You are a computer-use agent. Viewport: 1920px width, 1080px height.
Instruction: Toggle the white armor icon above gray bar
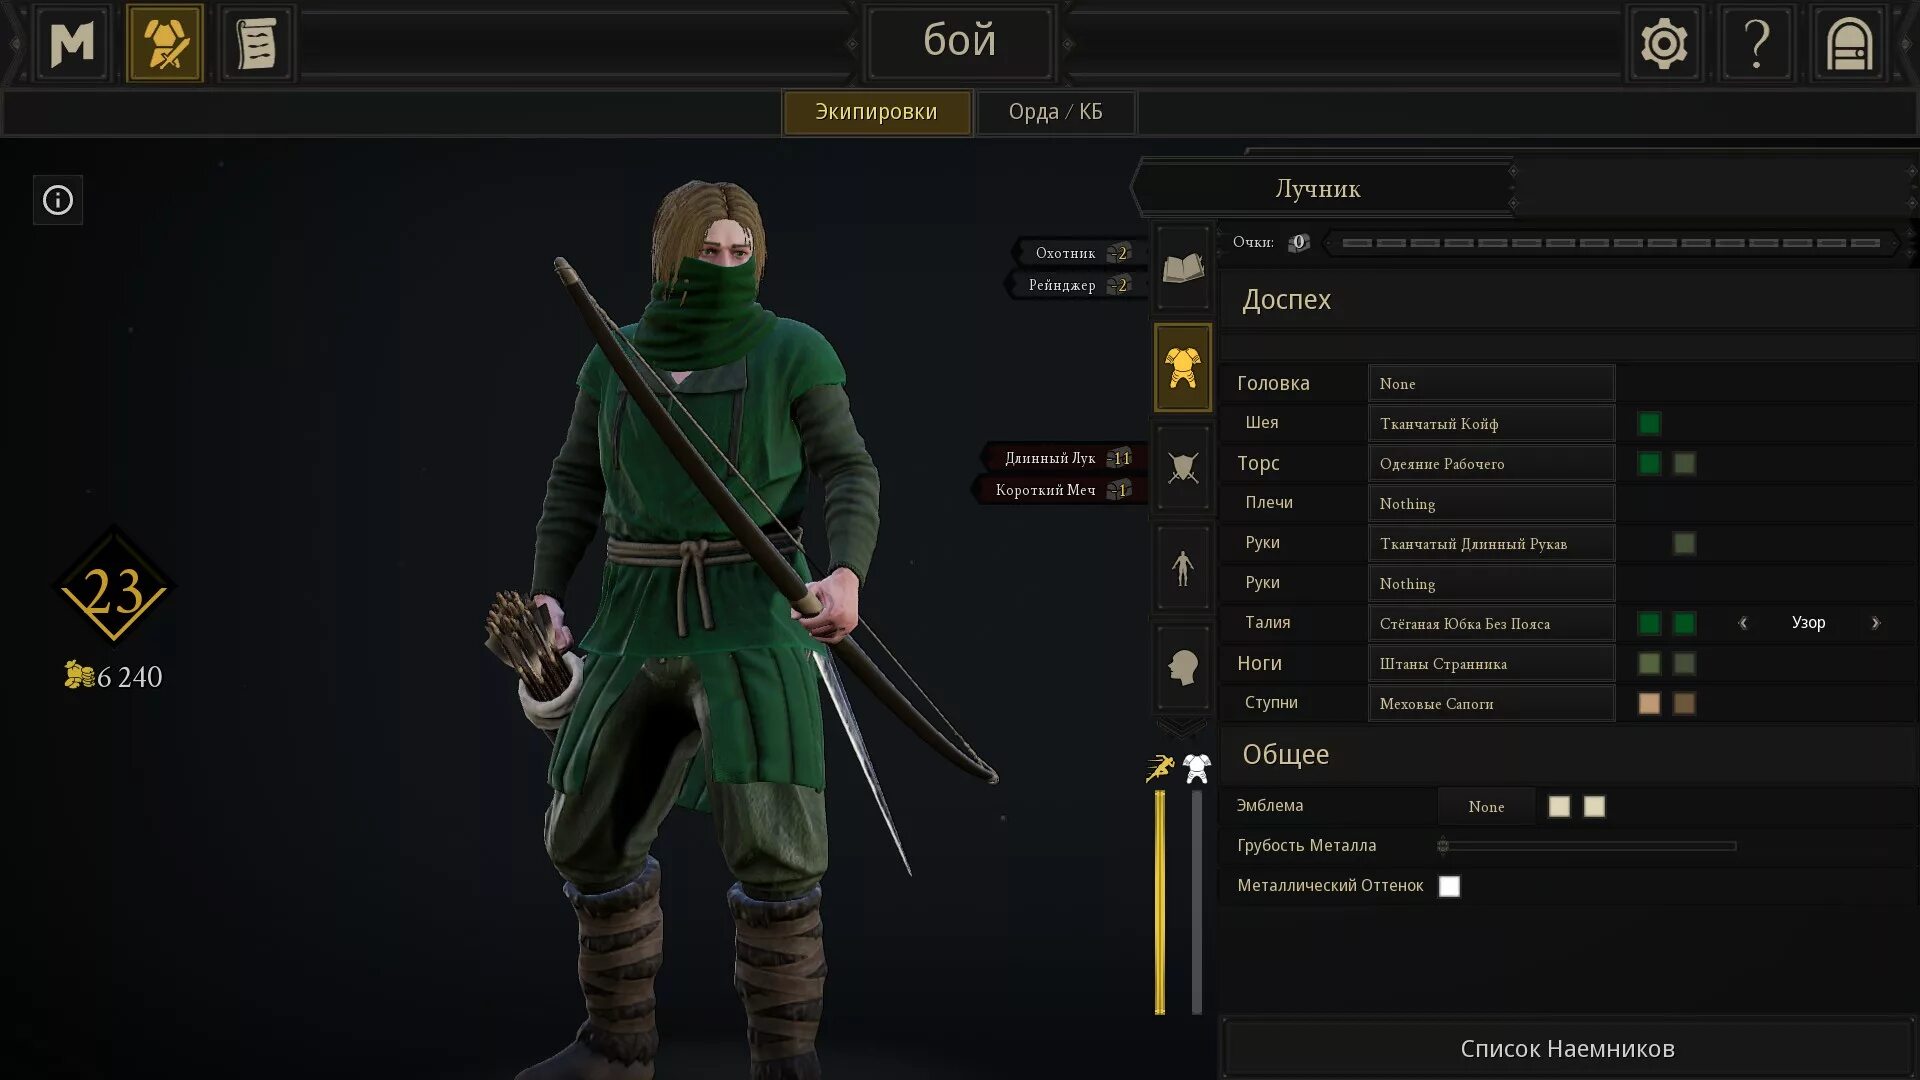coord(1197,768)
